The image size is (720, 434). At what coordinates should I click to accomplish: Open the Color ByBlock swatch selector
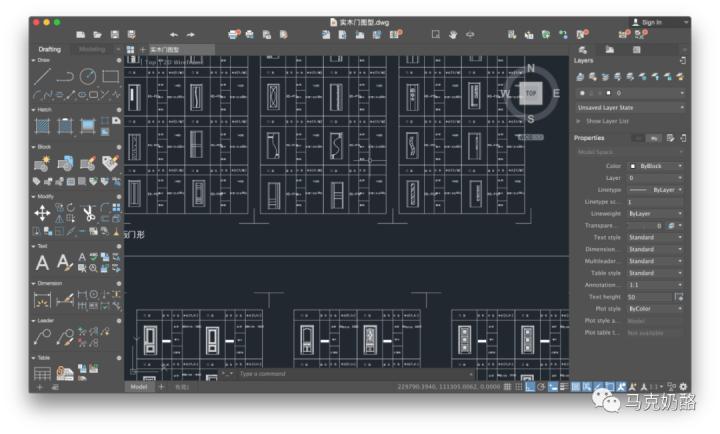654,166
